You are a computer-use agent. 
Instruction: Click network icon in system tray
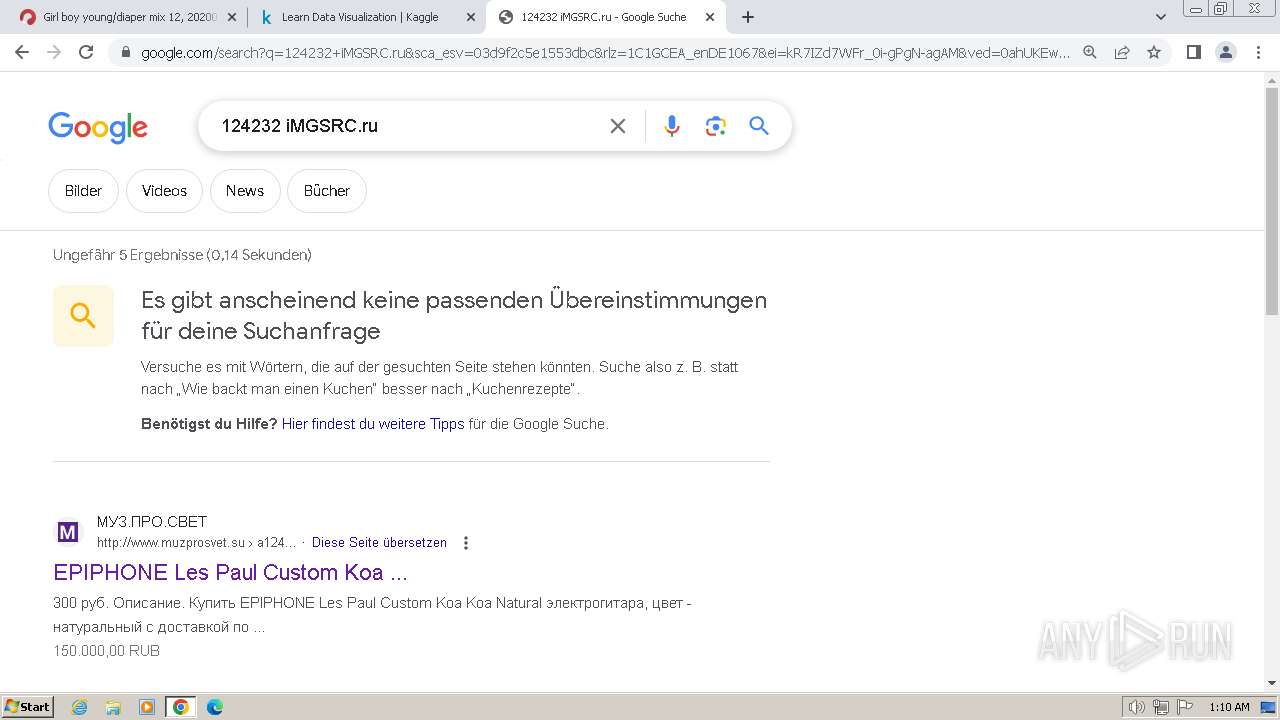(1161, 707)
